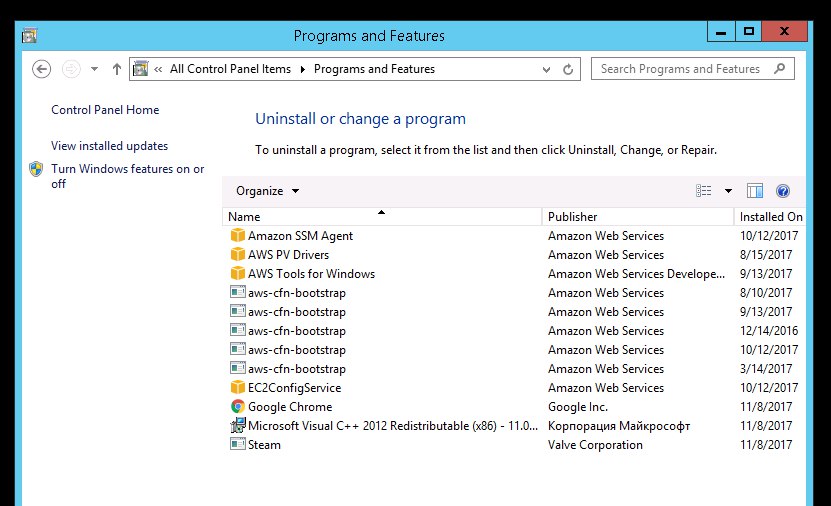Click Programs and Features breadcrumb
This screenshot has height=506, width=831.
pos(374,69)
